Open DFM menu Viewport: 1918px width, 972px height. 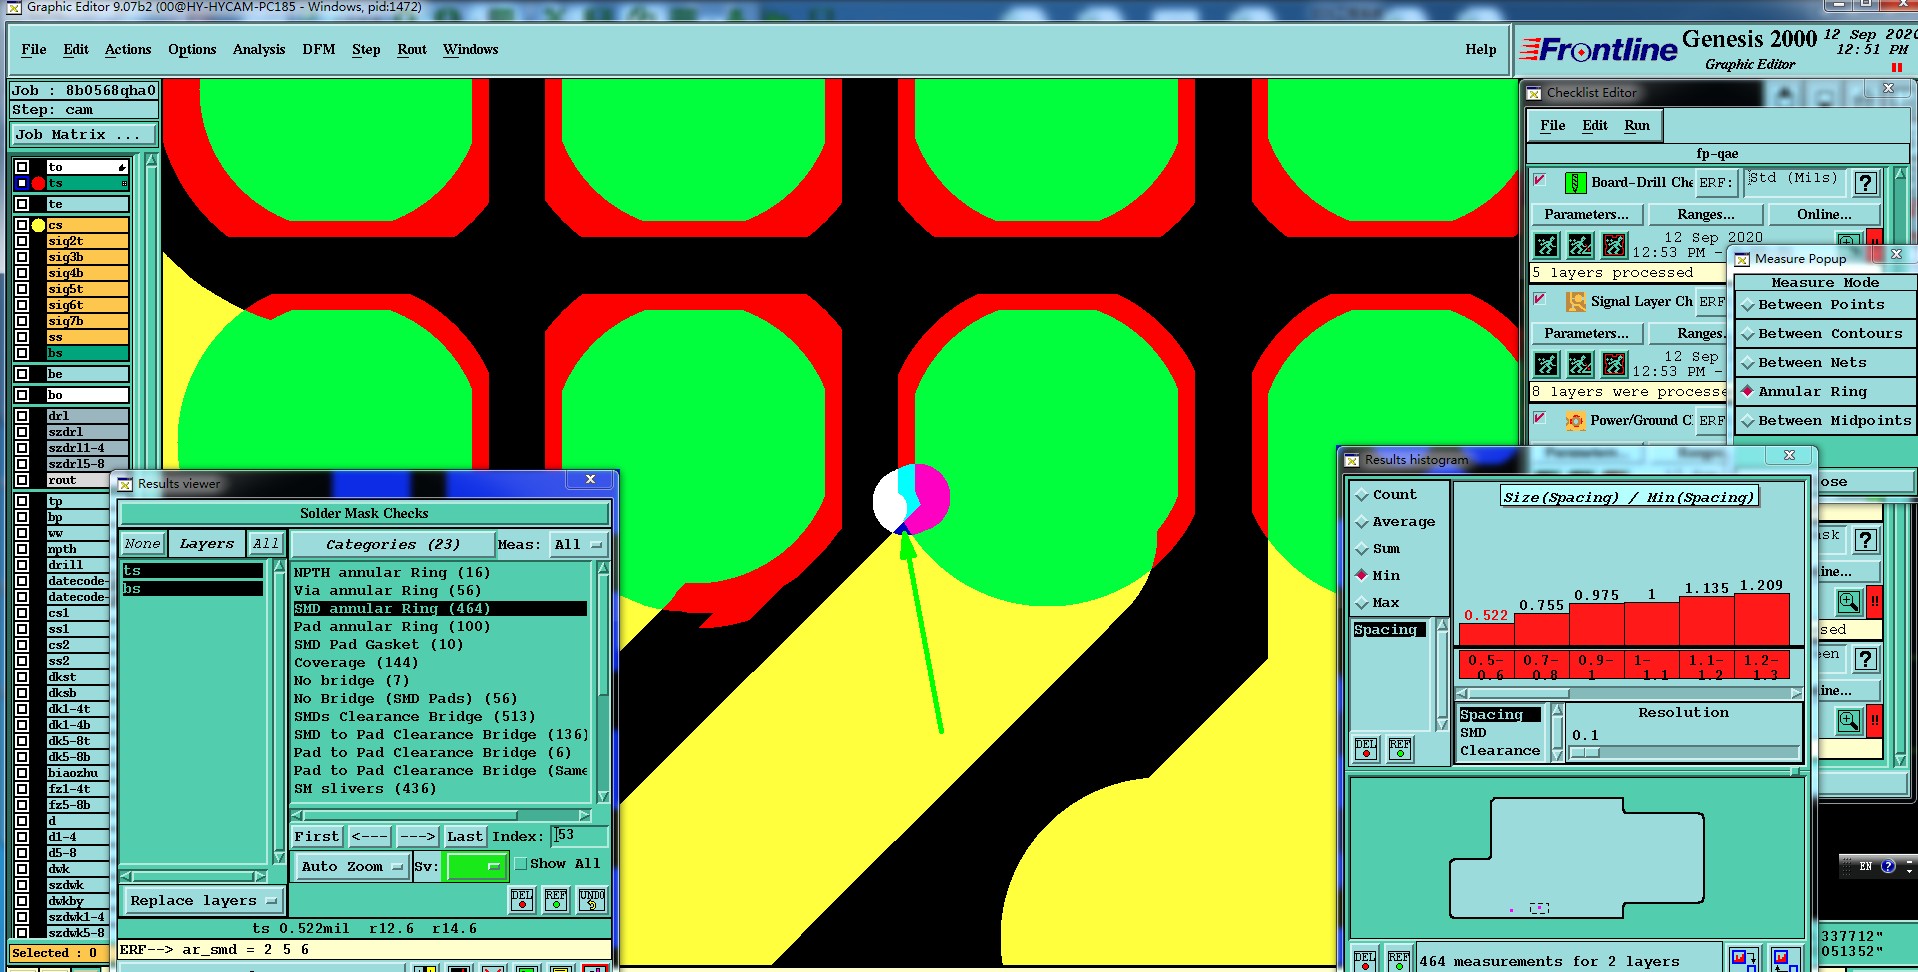coord(319,50)
